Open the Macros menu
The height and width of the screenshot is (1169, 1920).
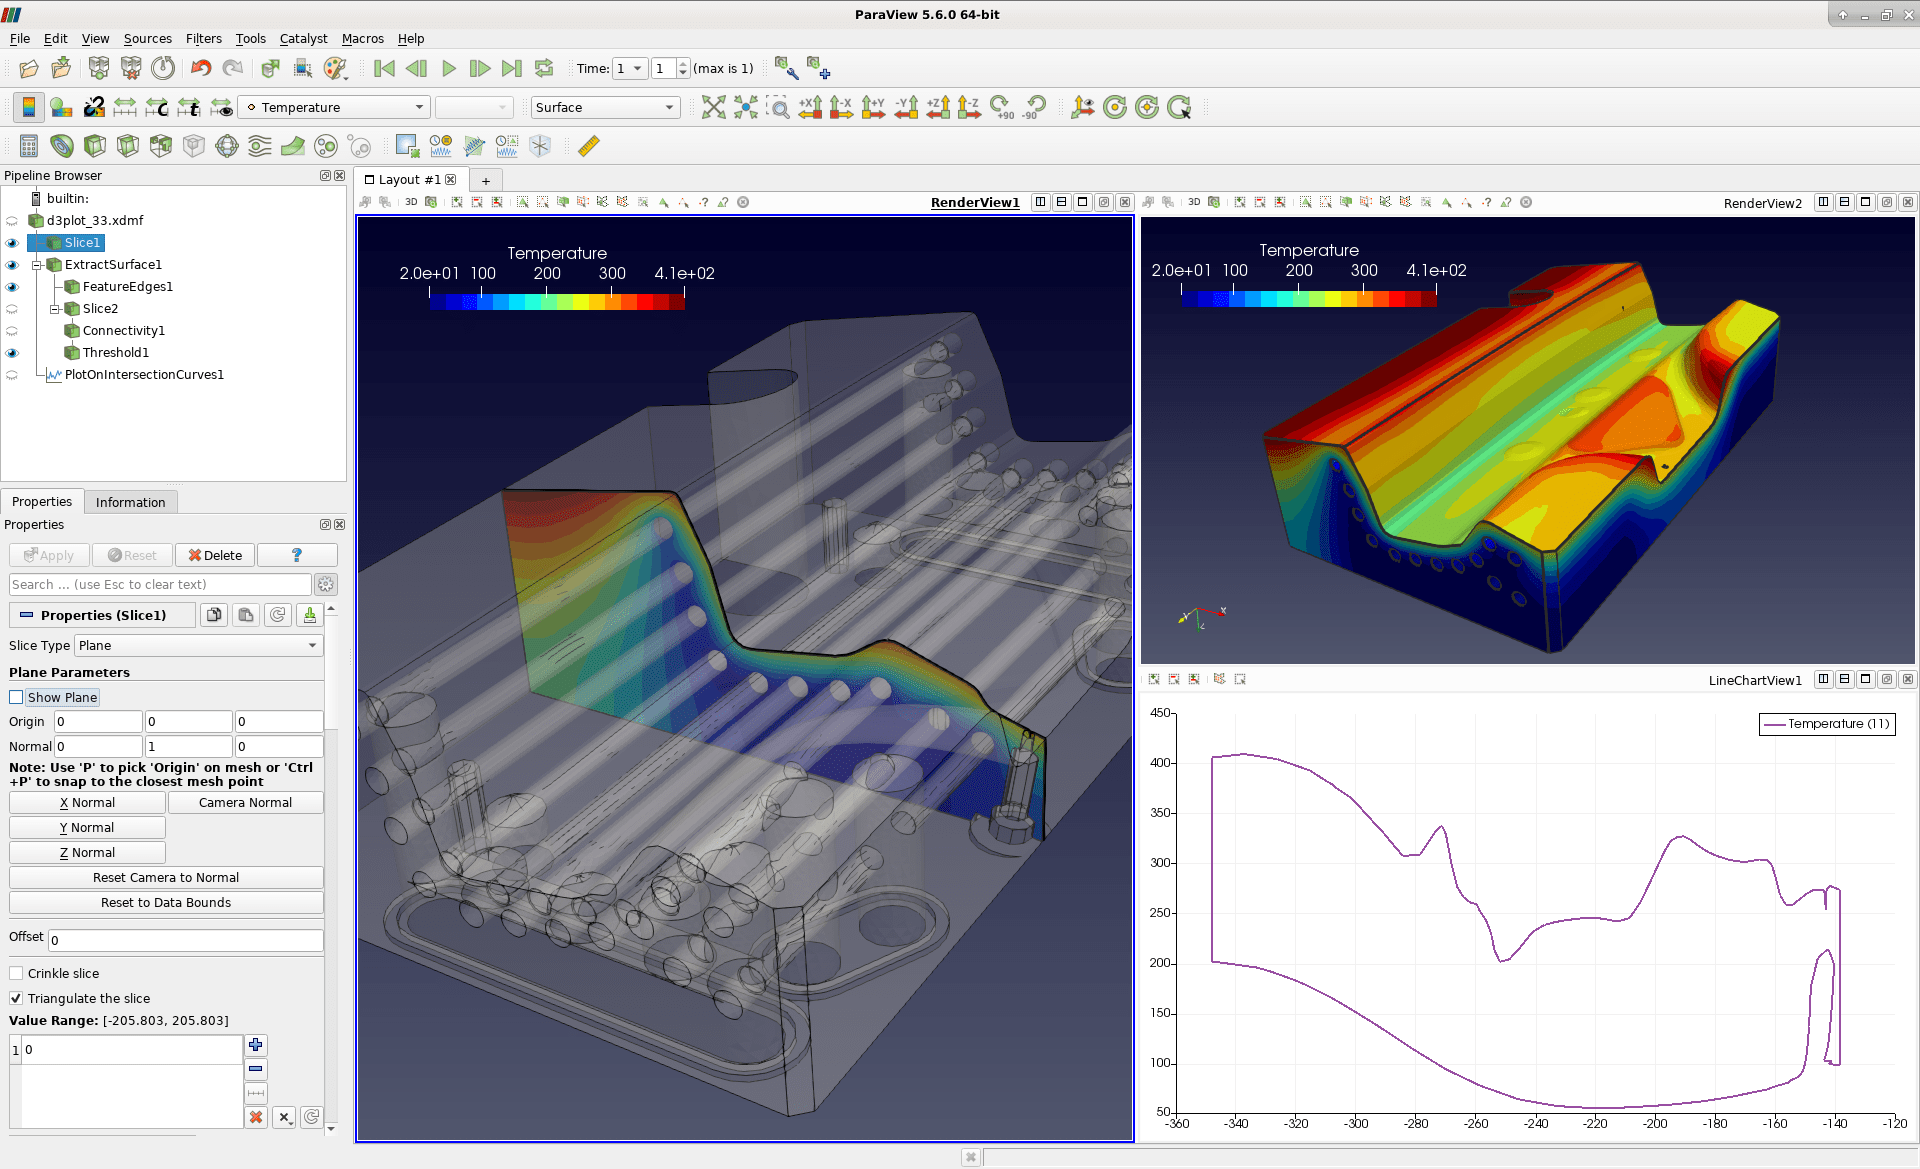[x=362, y=39]
